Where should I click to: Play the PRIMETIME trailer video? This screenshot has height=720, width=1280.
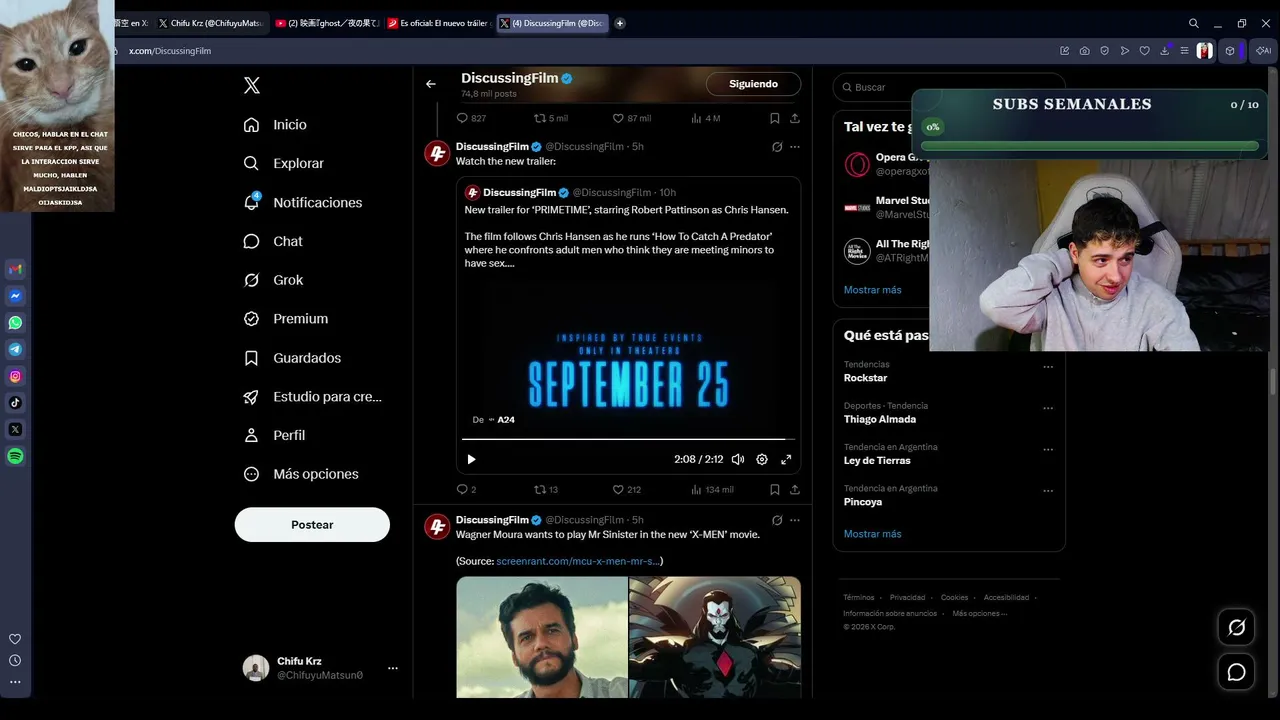pyautogui.click(x=472, y=459)
